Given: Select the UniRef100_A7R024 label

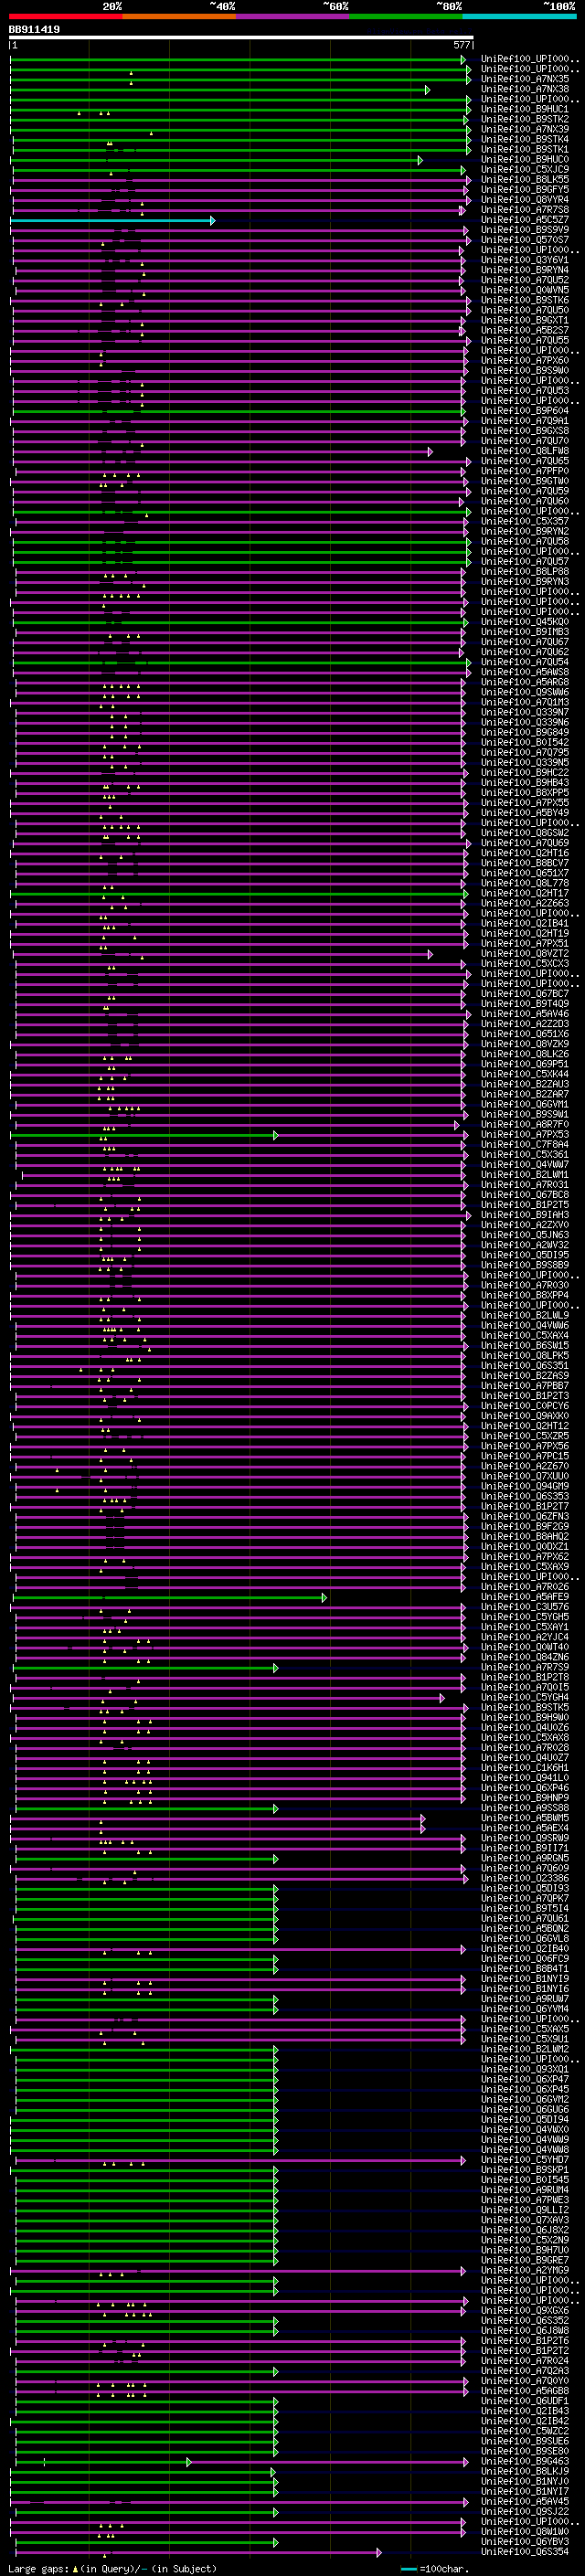Looking at the screenshot, I should click(x=525, y=2361).
